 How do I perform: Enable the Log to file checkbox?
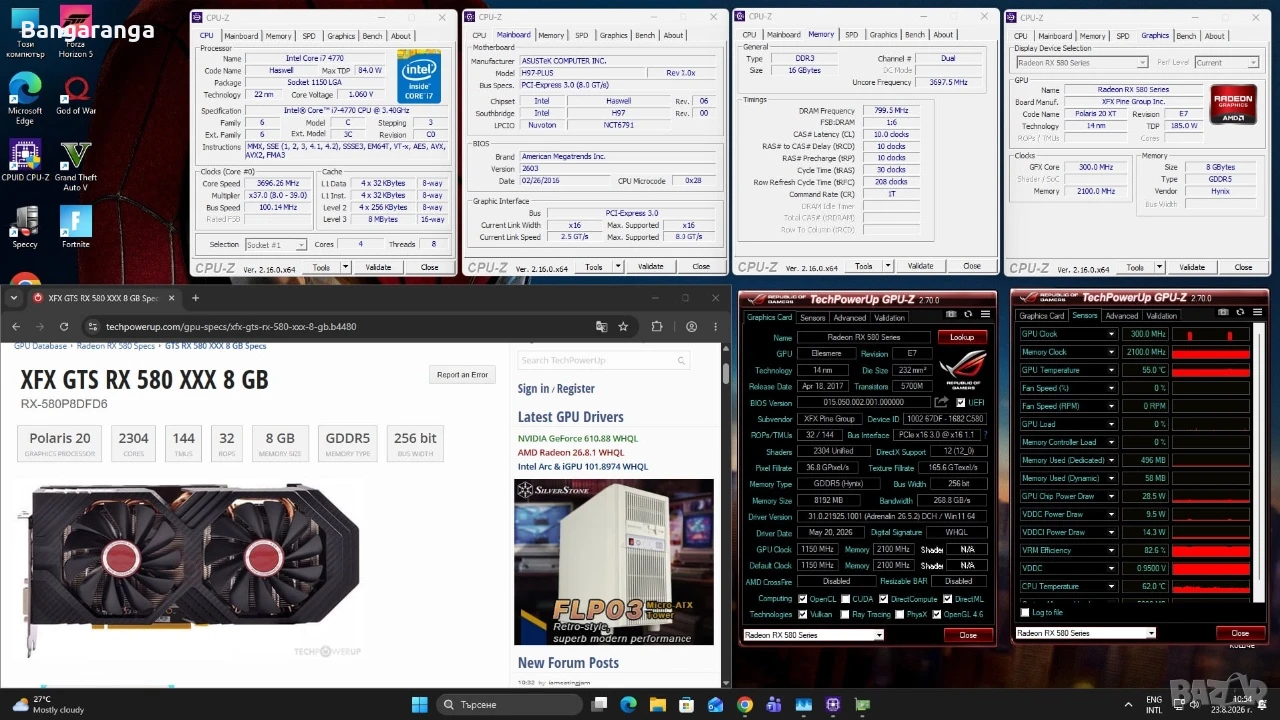(1024, 612)
